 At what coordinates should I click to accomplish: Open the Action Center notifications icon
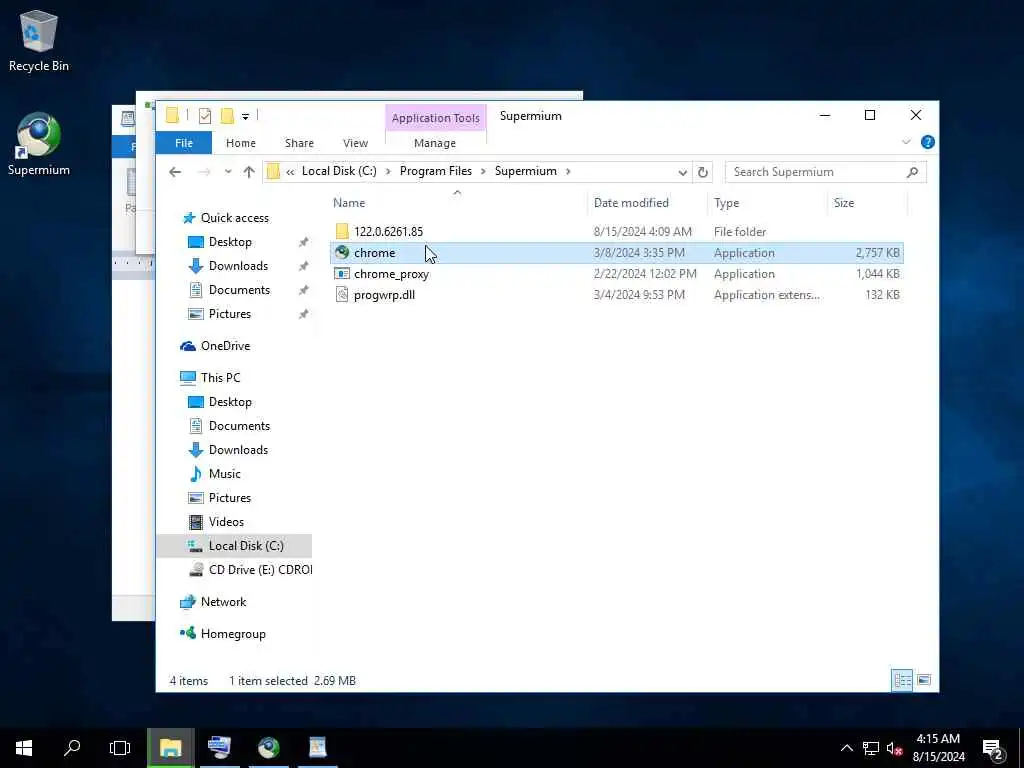pos(993,749)
